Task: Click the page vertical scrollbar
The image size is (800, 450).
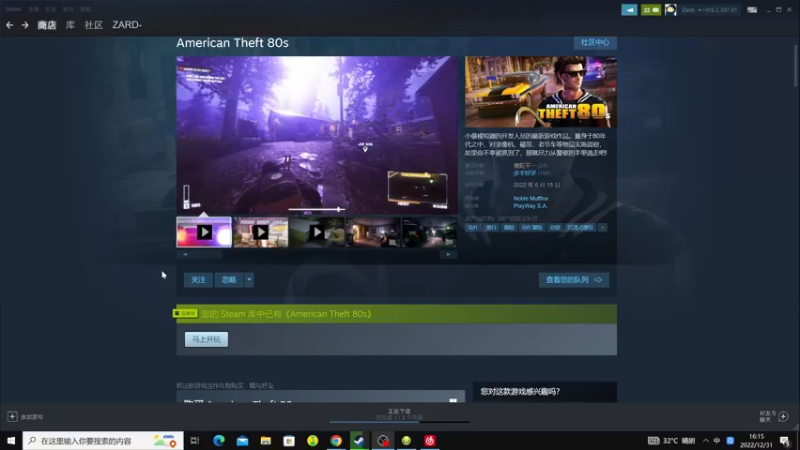Action: click(795, 65)
